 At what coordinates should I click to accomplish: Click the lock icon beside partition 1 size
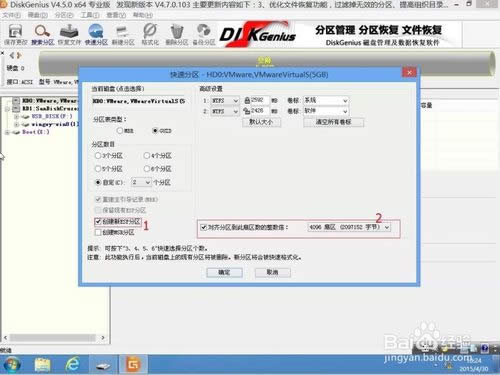tap(247, 100)
